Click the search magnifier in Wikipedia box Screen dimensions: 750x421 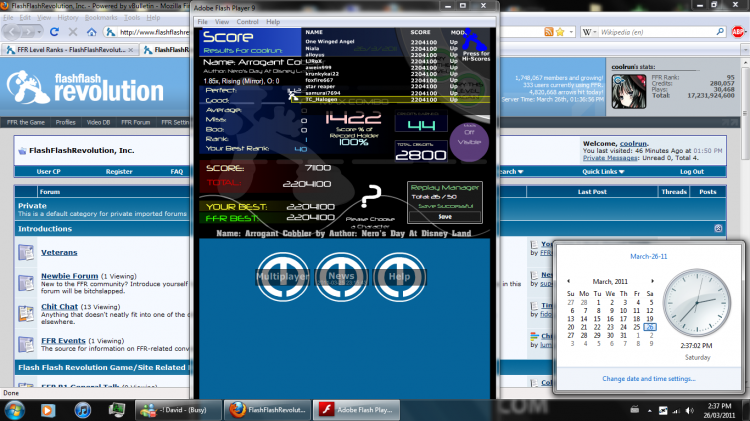click(720, 32)
